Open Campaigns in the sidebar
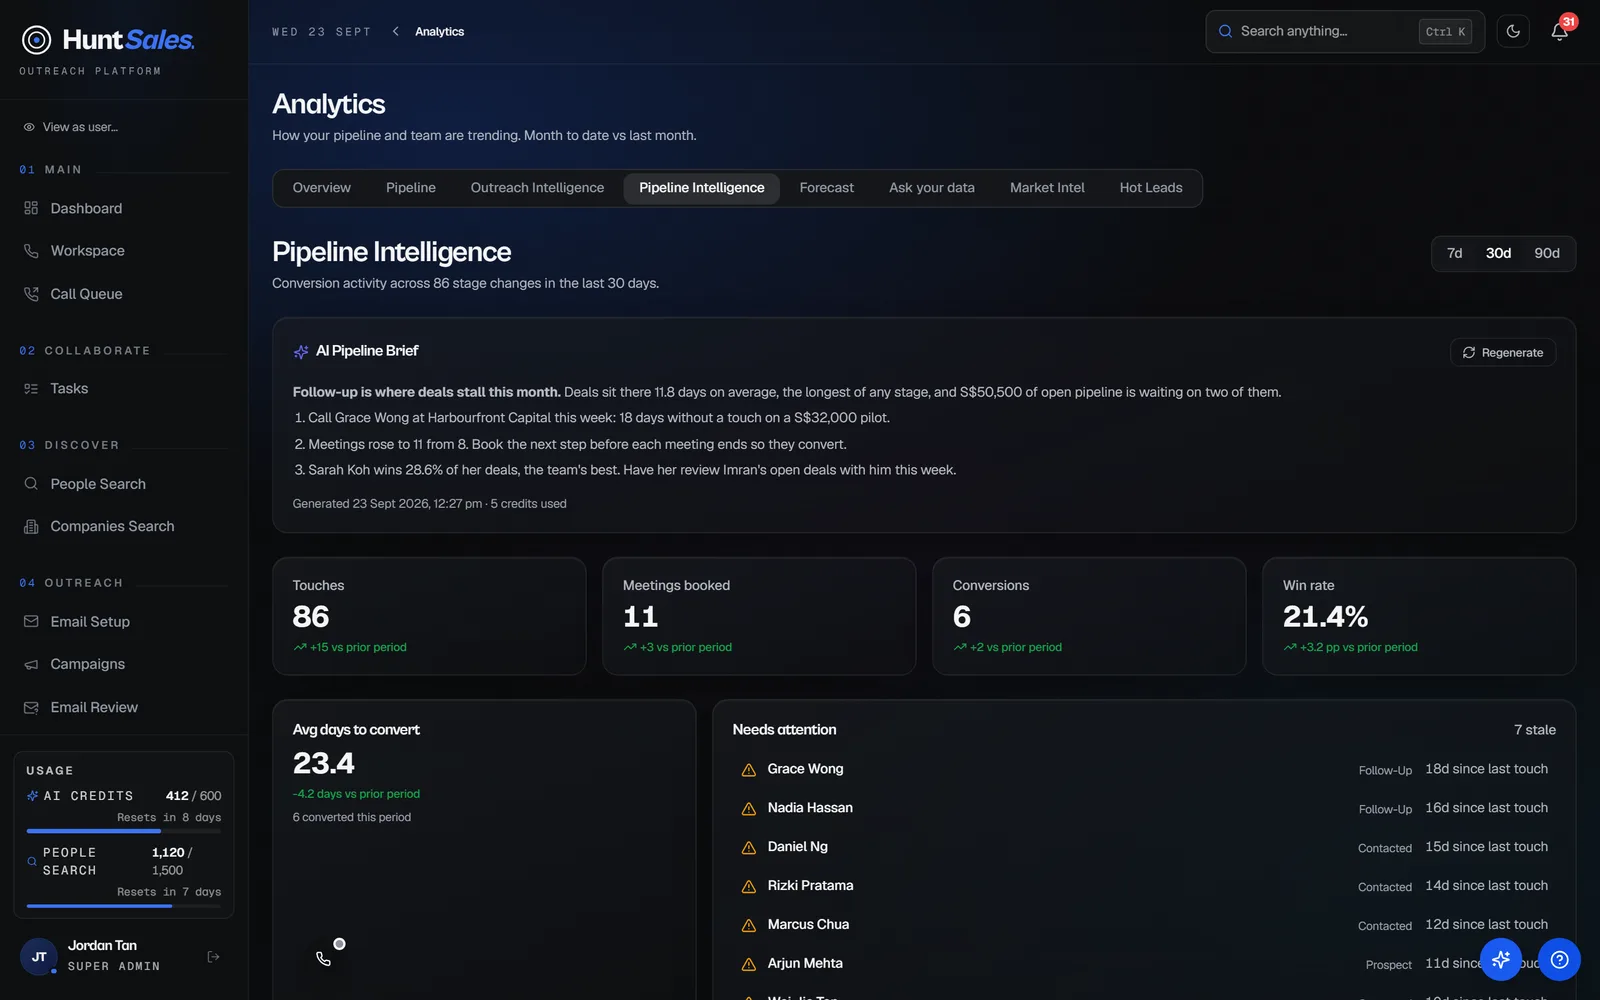This screenshot has width=1600, height=1000. pos(124,664)
